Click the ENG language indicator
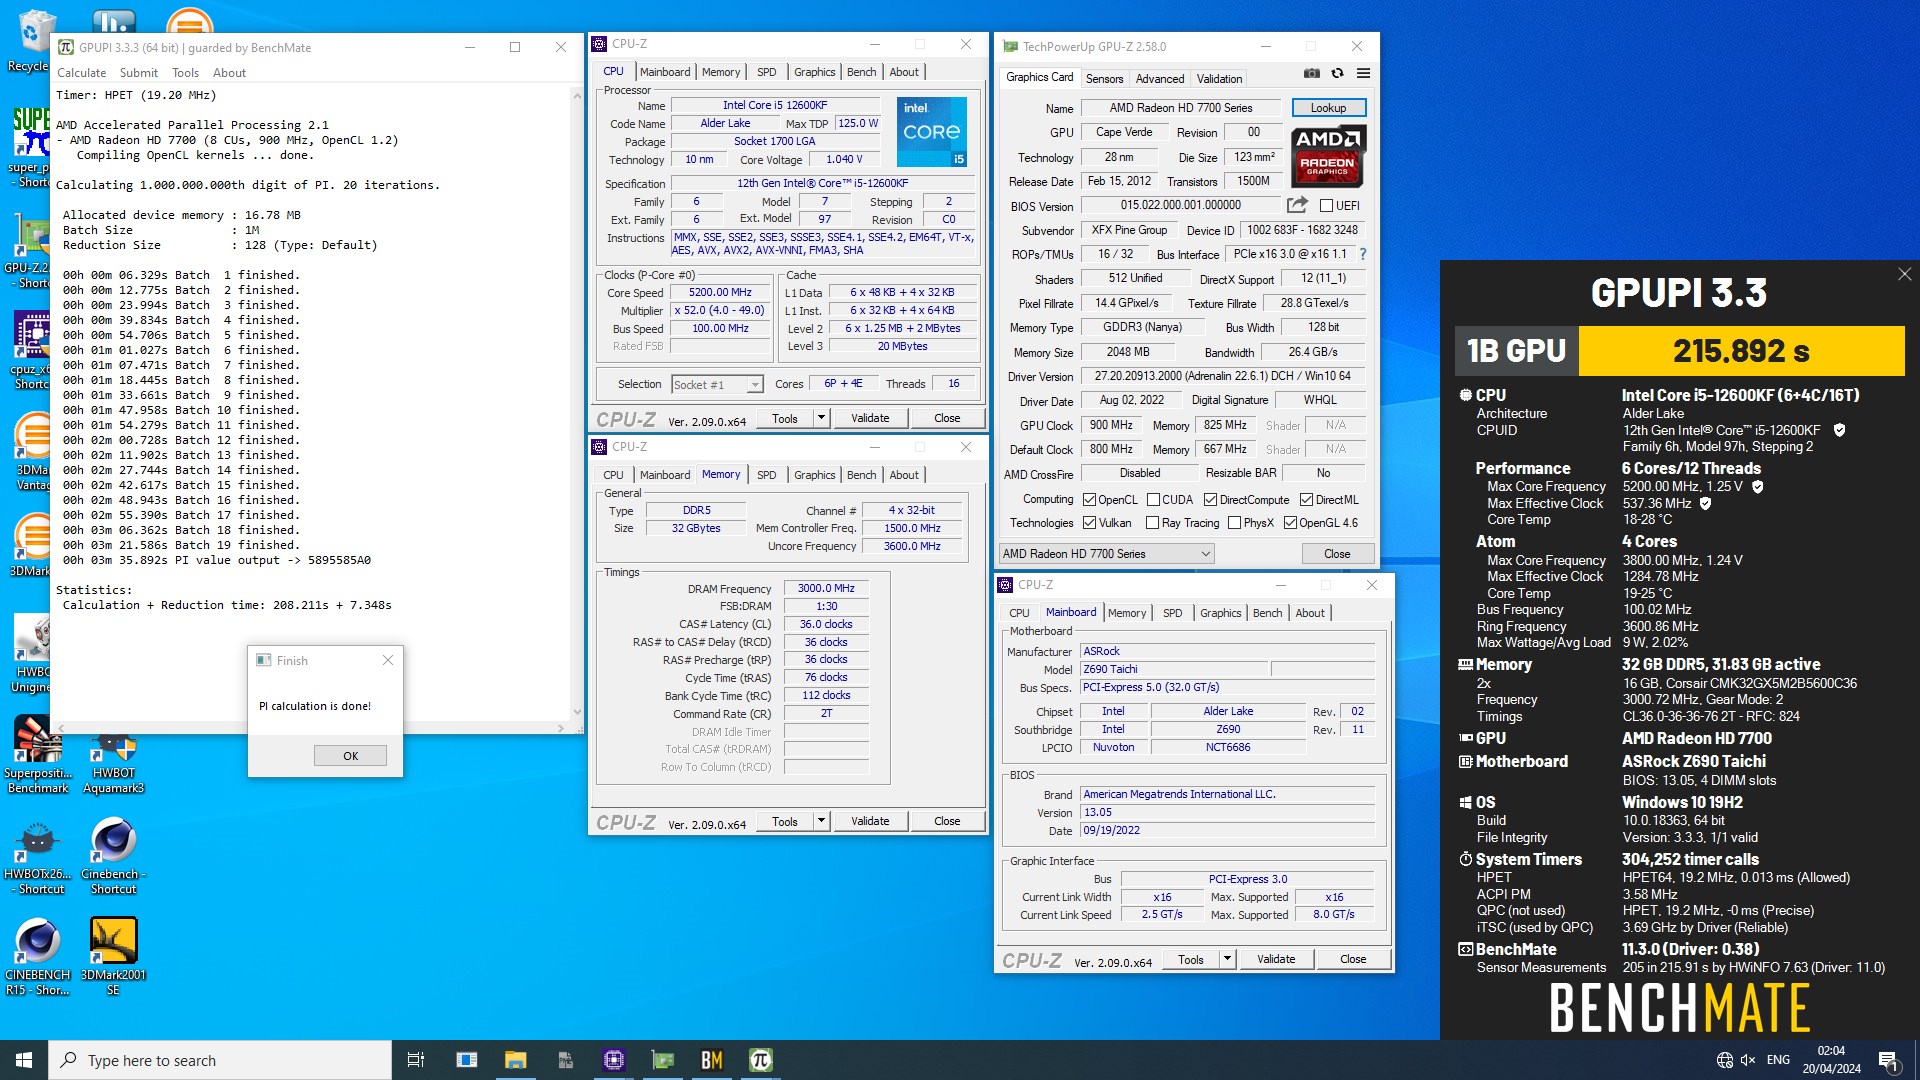The width and height of the screenshot is (1920, 1080). (1778, 1060)
